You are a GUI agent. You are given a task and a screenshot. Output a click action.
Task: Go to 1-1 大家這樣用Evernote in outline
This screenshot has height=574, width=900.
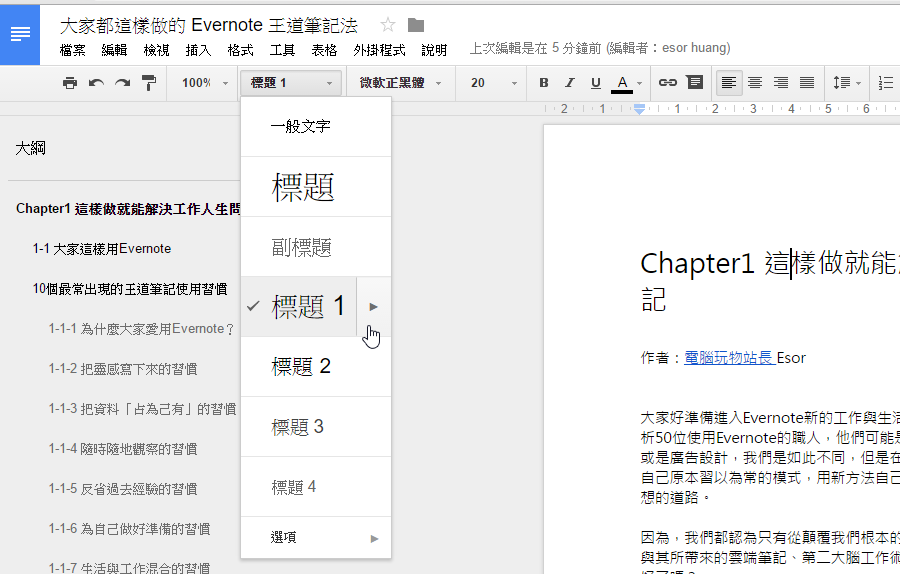(x=102, y=249)
